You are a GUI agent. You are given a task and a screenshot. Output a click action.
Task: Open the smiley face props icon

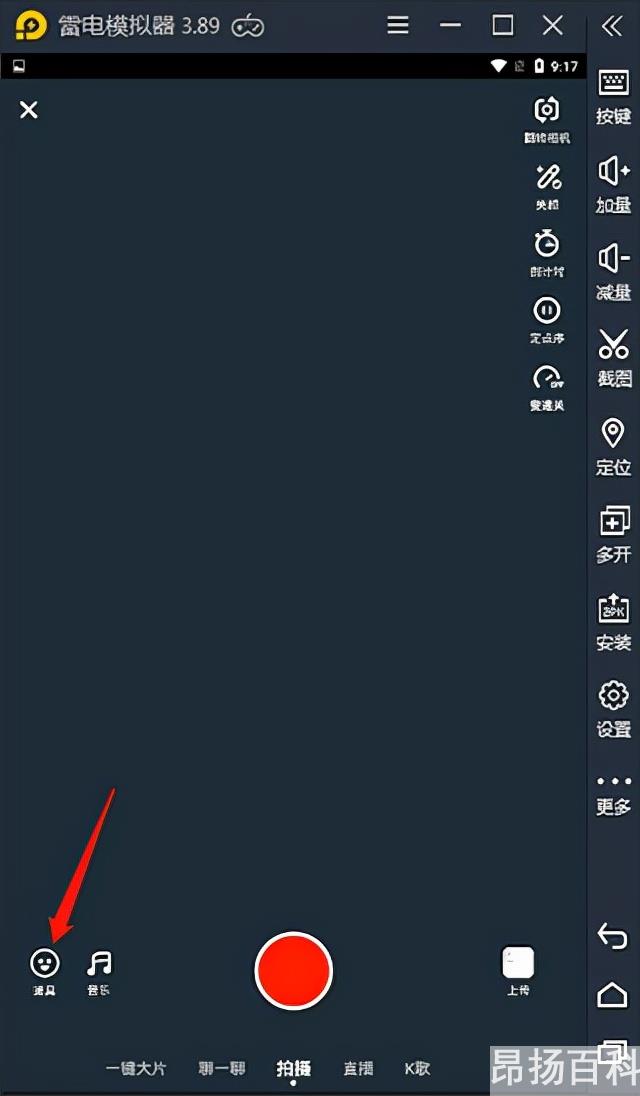point(45,963)
